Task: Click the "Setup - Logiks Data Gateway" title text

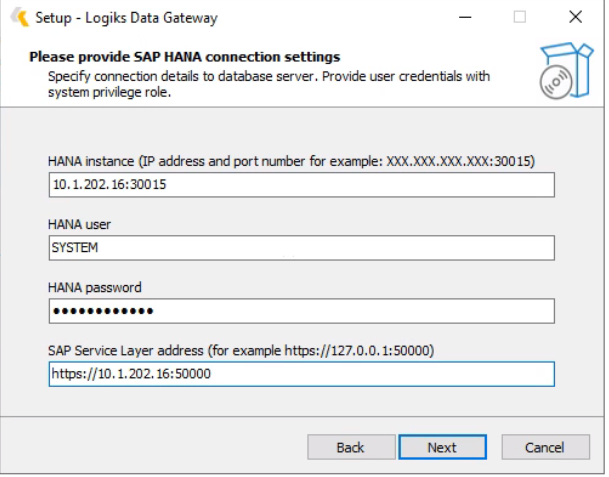Action: 127,17
